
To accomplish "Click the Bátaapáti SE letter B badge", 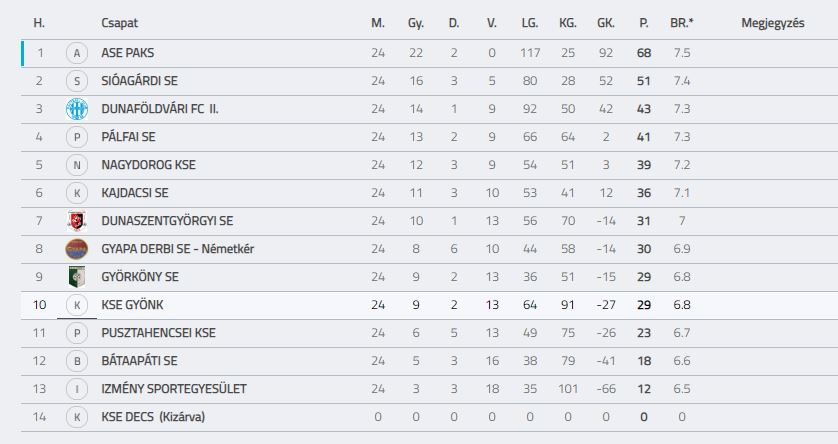I will coord(77,361).
